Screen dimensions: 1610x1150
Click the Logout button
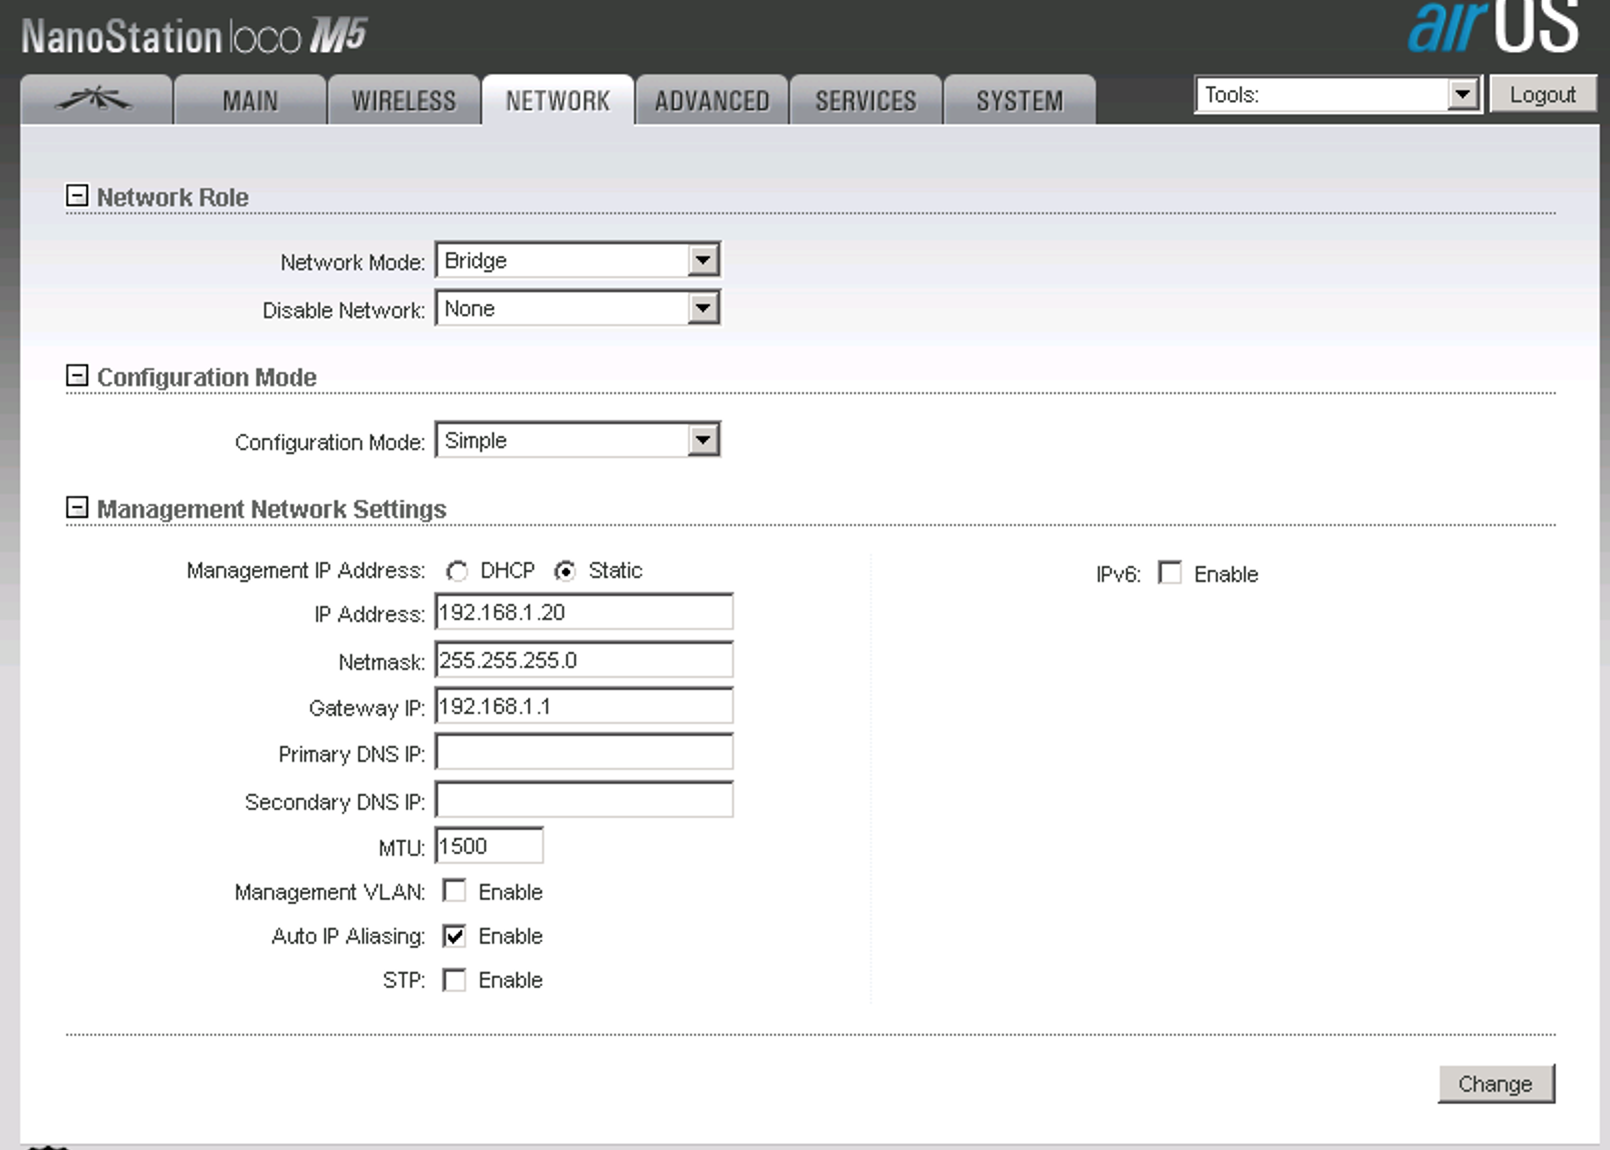point(1543,95)
